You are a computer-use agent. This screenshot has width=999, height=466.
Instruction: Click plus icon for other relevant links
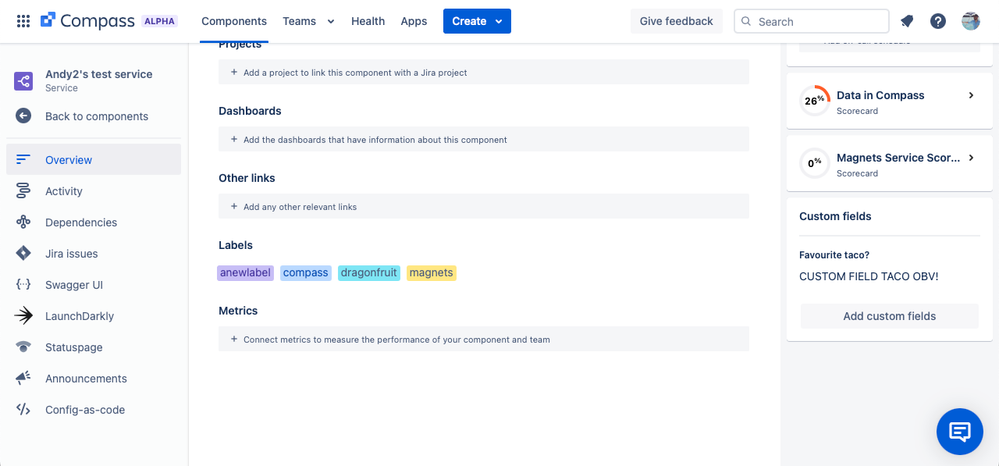coord(234,207)
